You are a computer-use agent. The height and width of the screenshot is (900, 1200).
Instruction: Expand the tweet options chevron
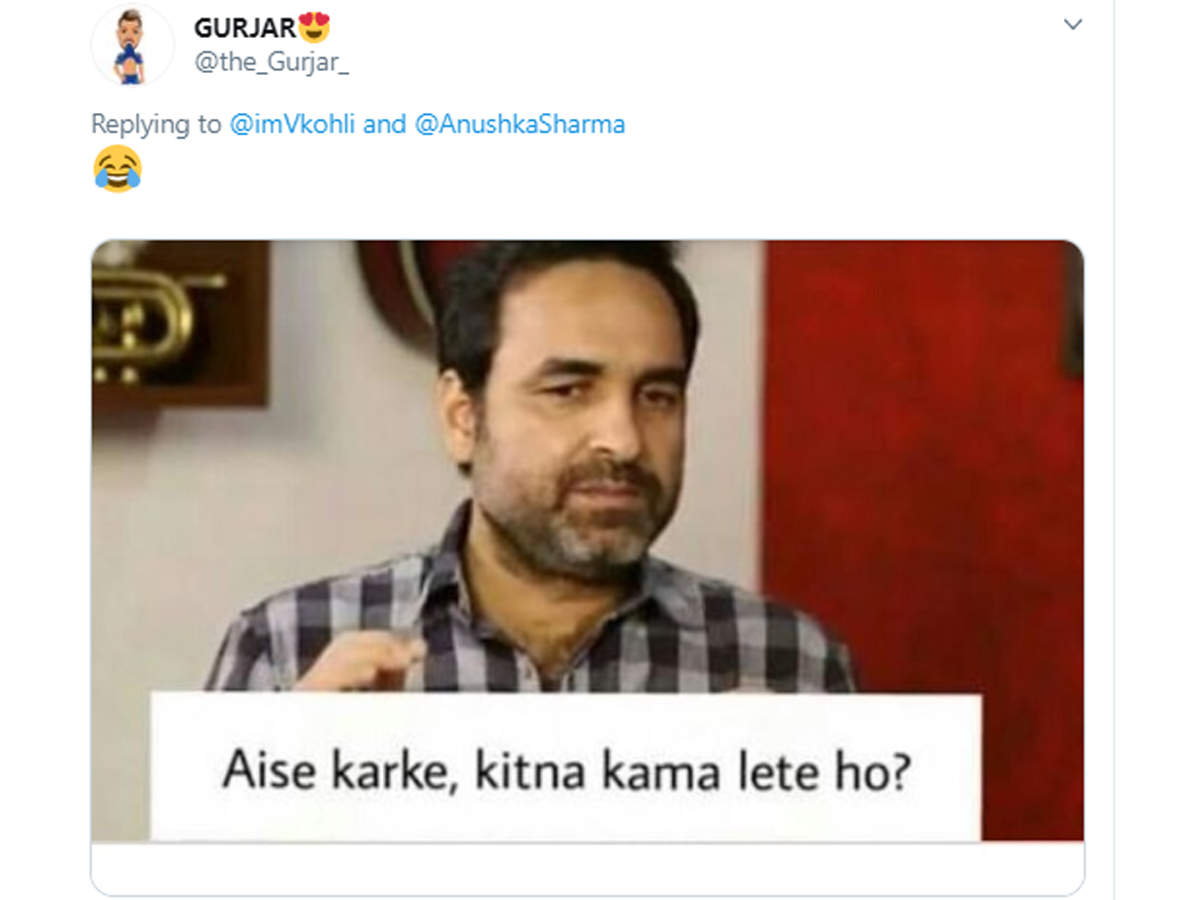[1073, 24]
